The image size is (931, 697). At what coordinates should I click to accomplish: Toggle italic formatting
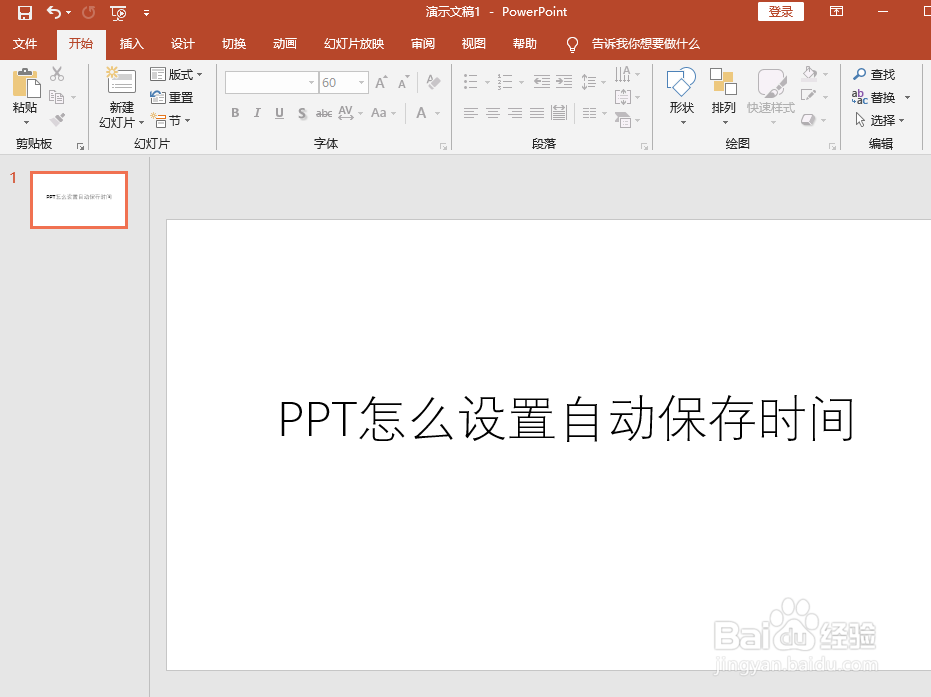(x=256, y=114)
